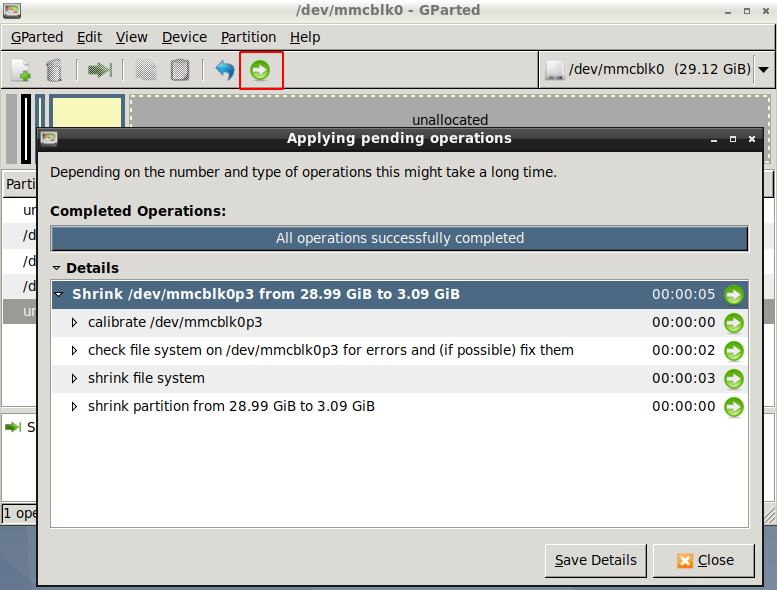The height and width of the screenshot is (590, 777).
Task: Click the New partition toolbar icon
Action: [x=21, y=71]
